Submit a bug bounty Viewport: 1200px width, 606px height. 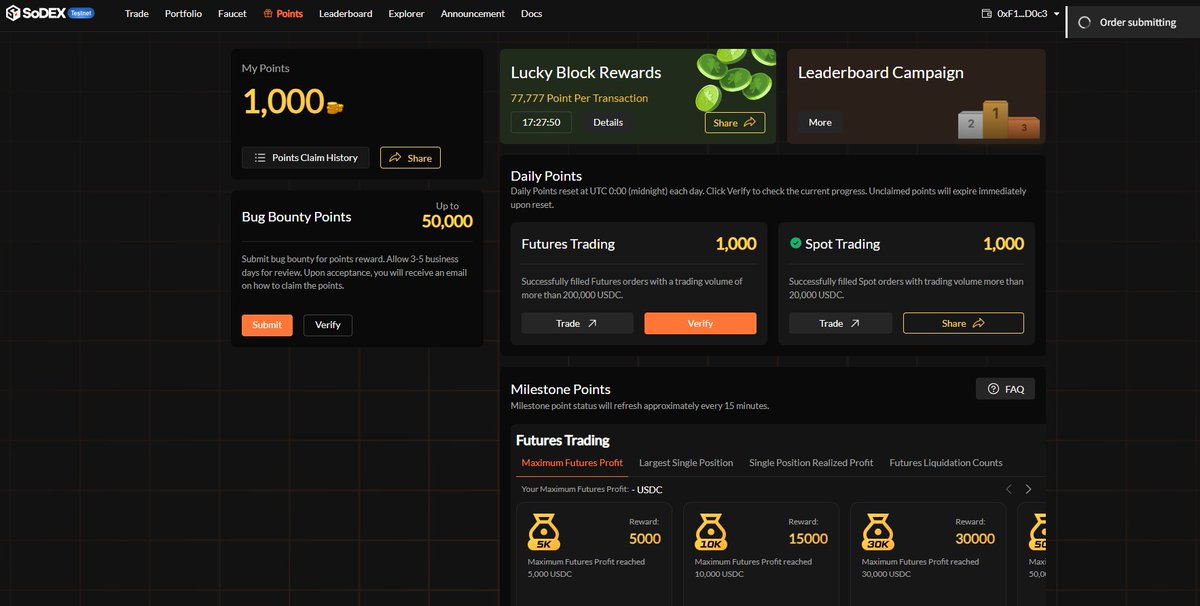click(267, 325)
